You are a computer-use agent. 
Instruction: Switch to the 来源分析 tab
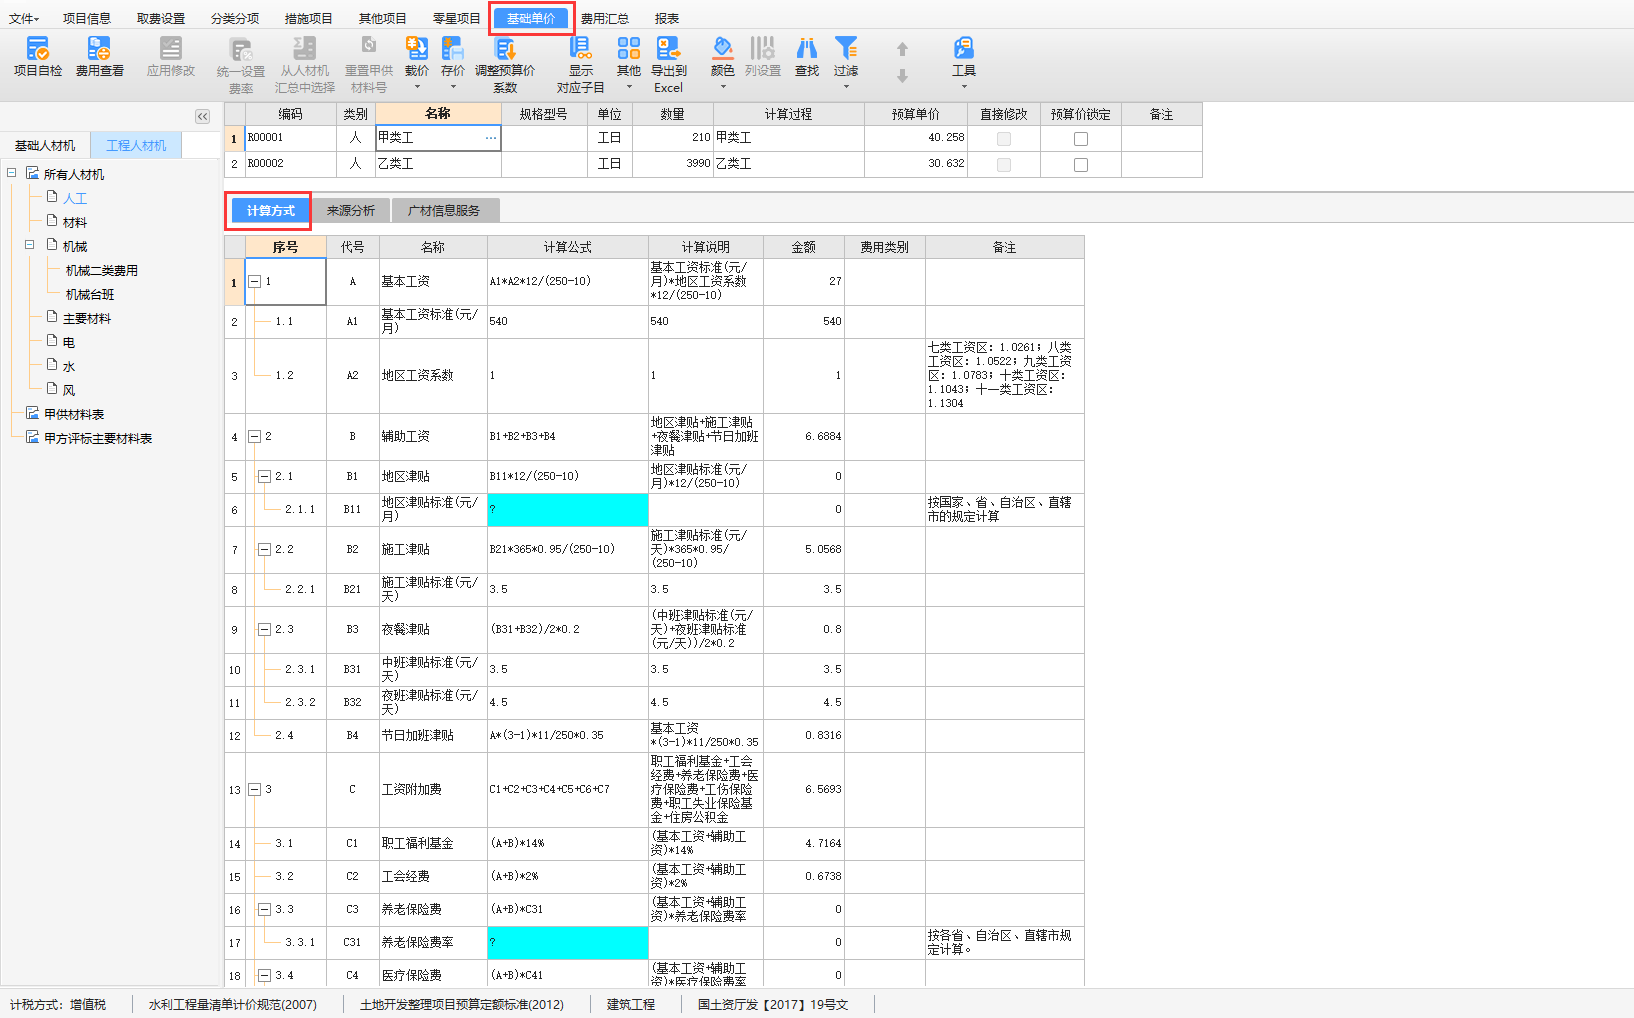click(350, 211)
